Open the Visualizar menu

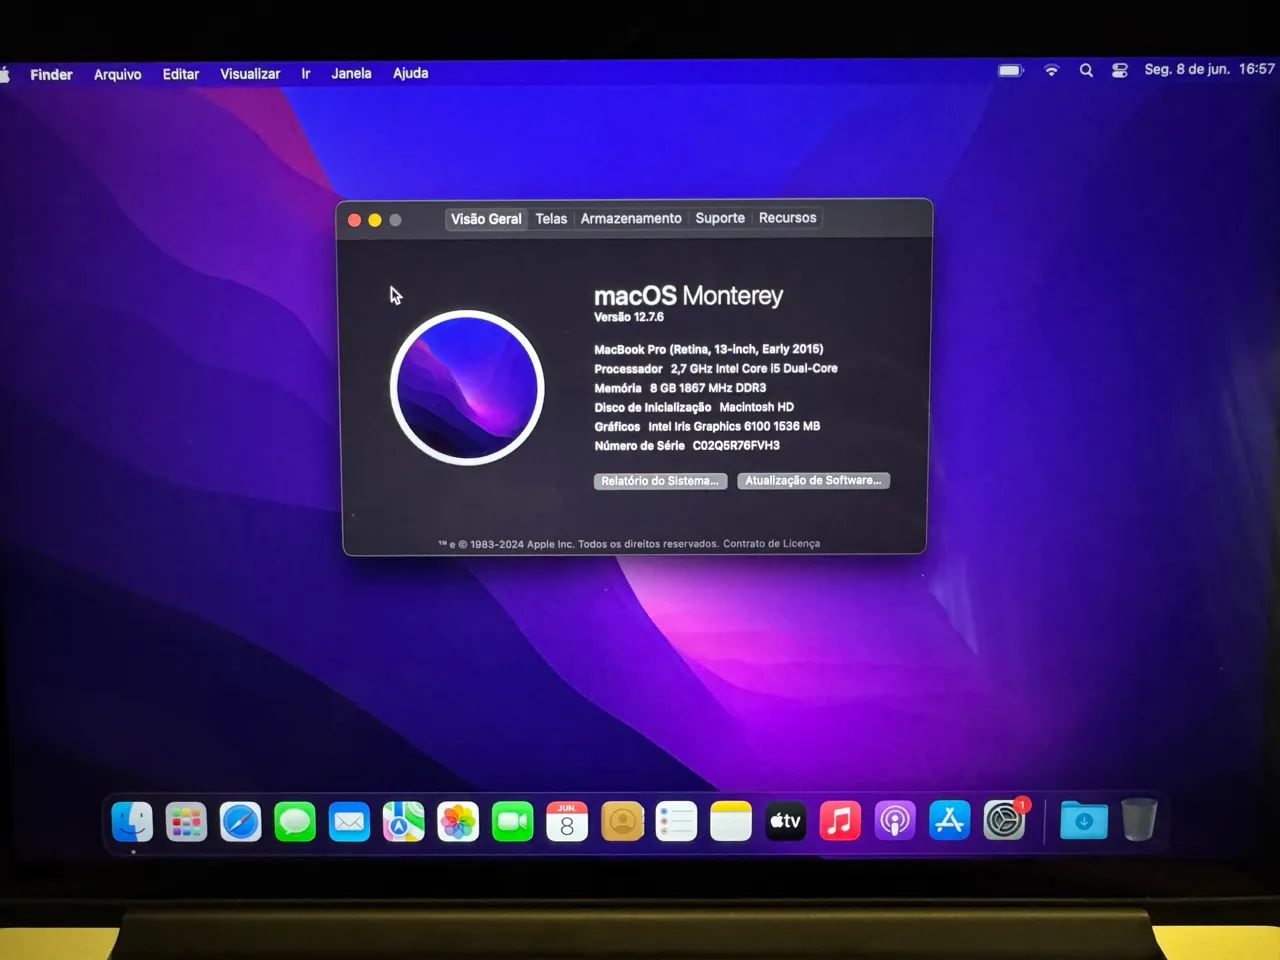click(250, 74)
